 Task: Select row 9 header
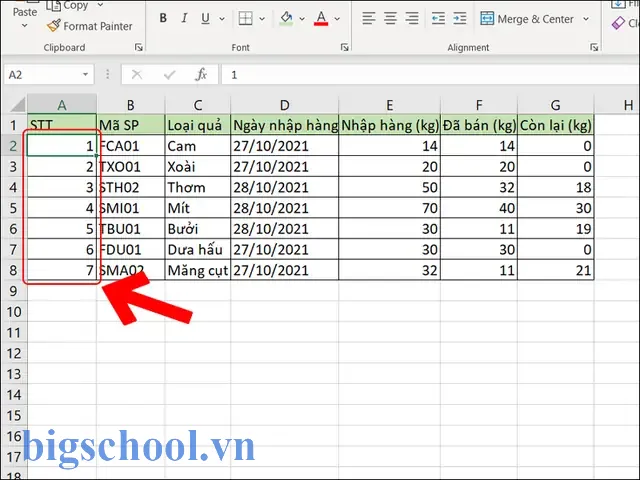click(13, 291)
